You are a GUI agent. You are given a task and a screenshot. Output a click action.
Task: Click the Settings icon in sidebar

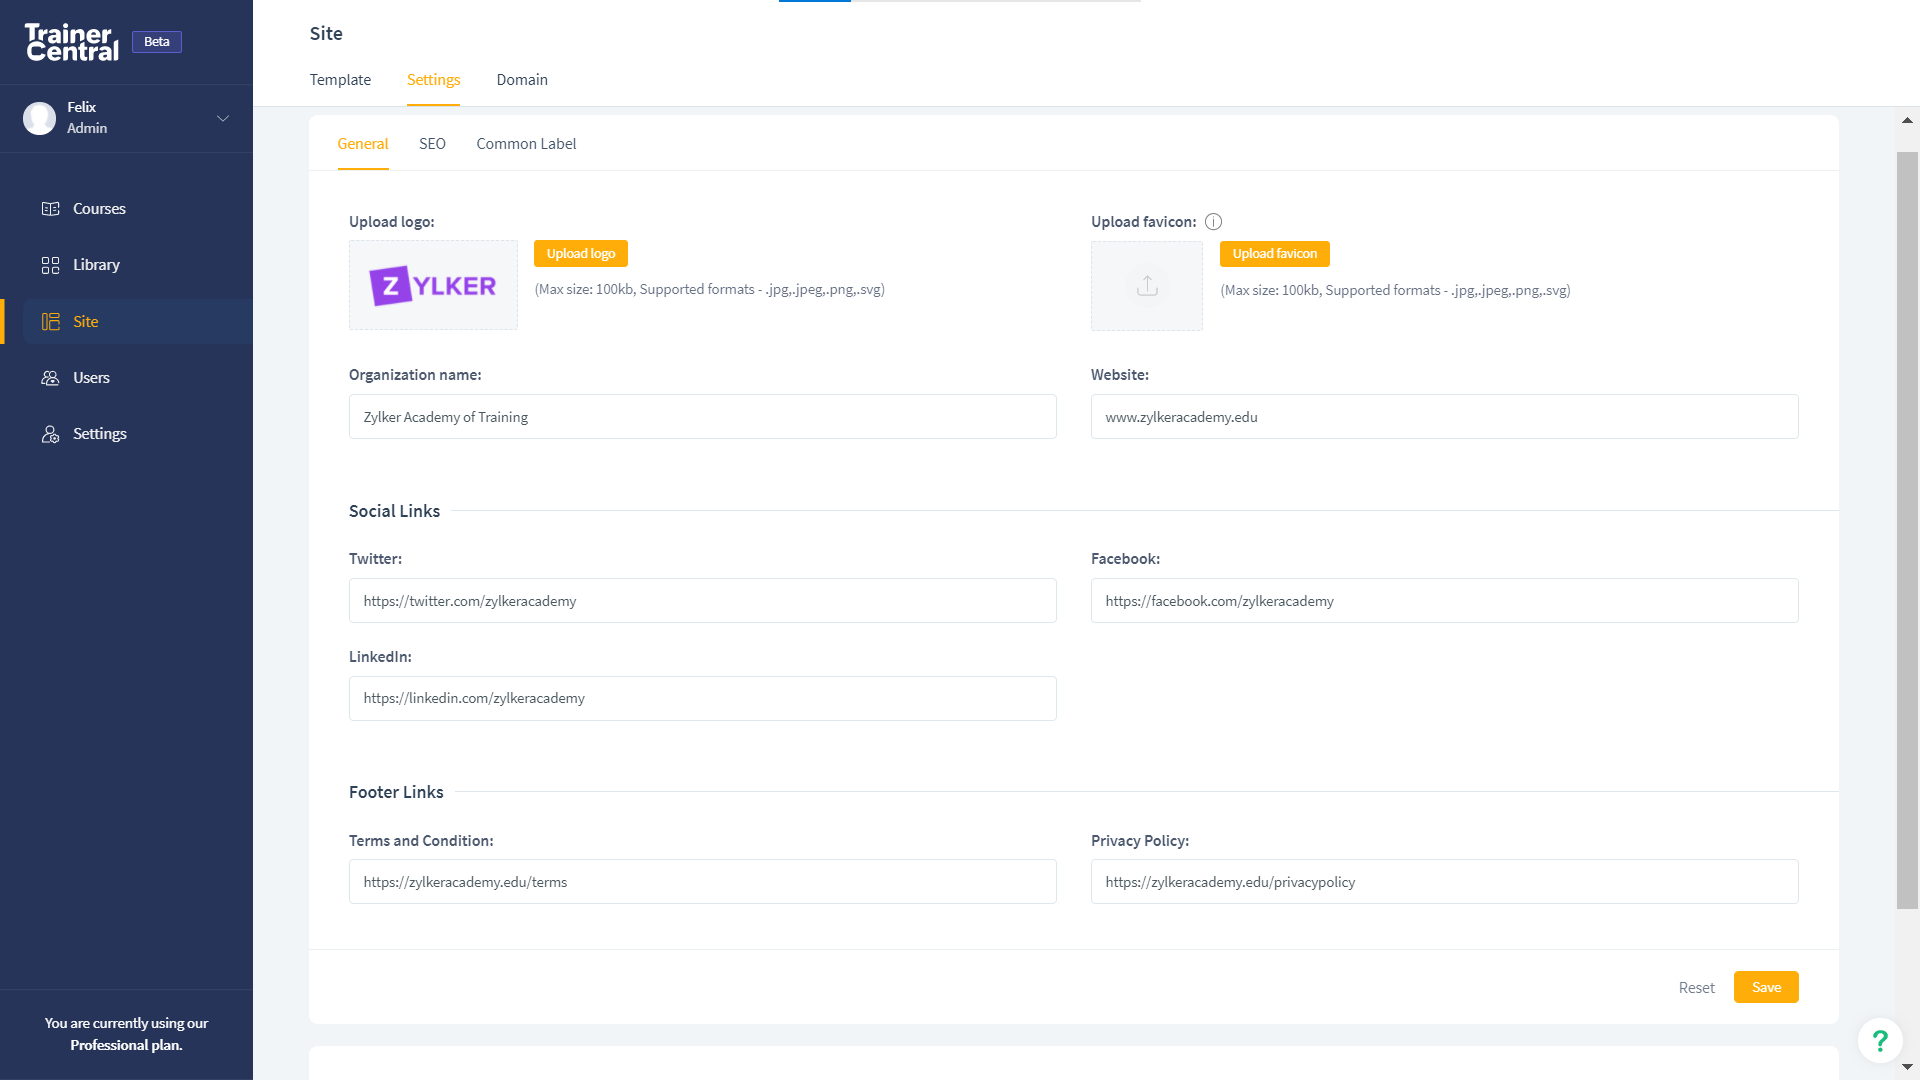[x=50, y=434]
